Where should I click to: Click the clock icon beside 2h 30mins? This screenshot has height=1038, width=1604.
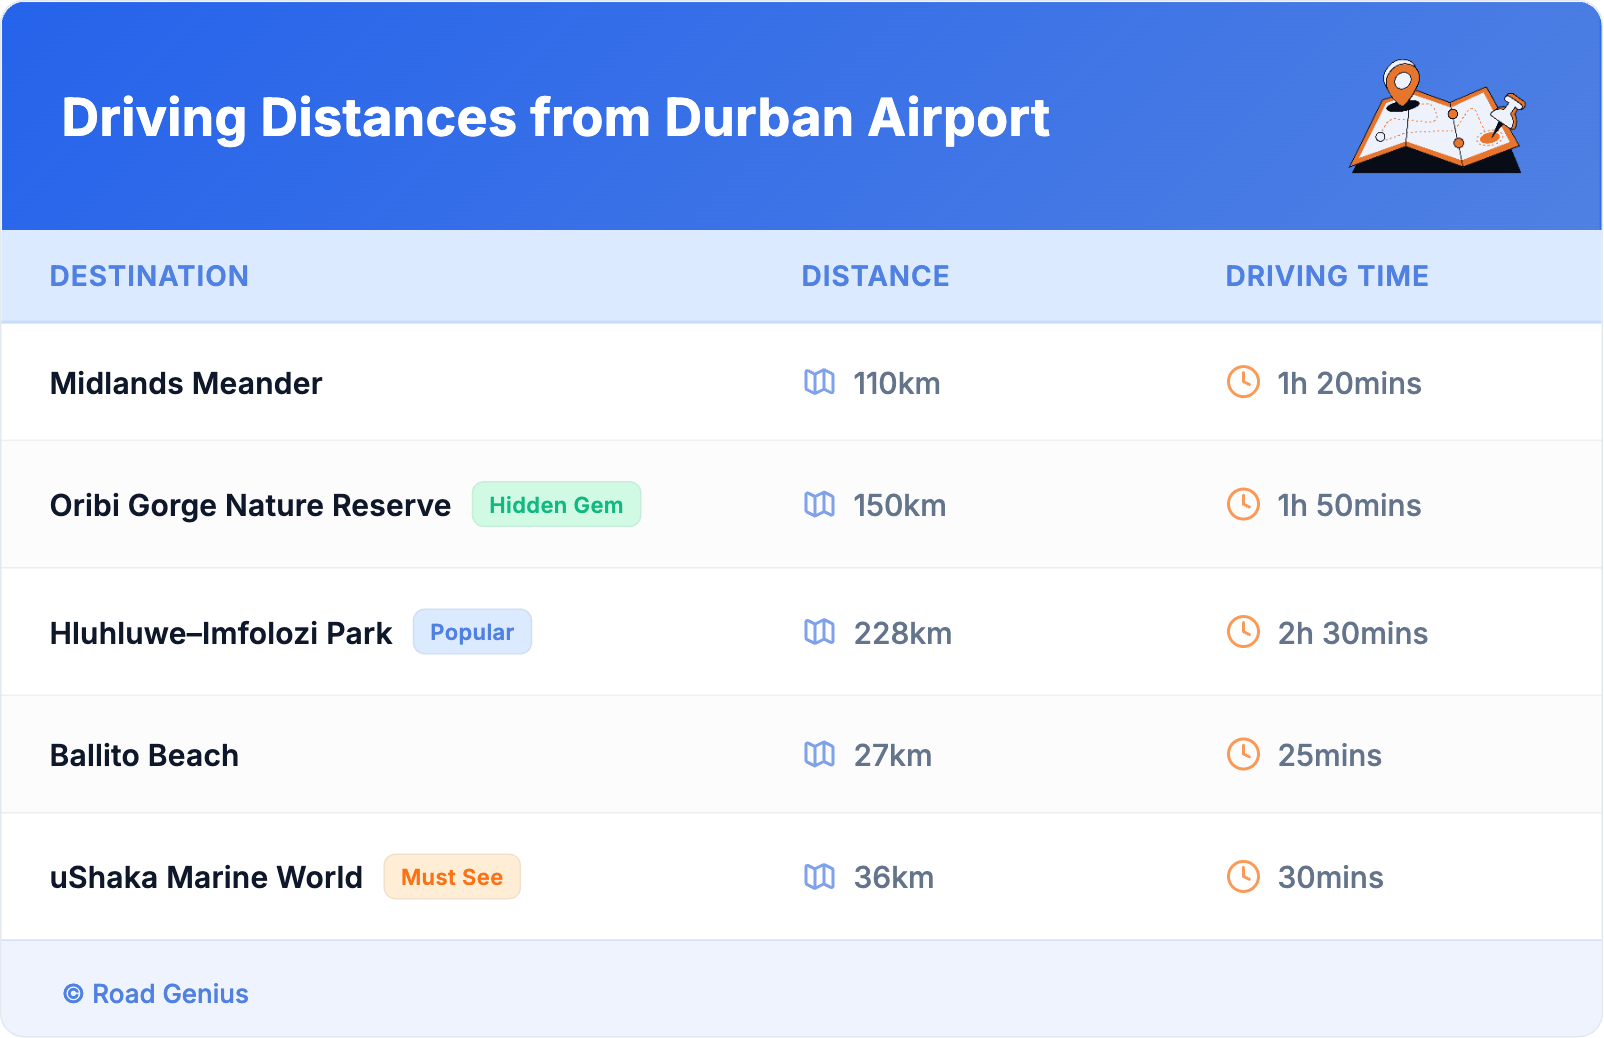1243,632
